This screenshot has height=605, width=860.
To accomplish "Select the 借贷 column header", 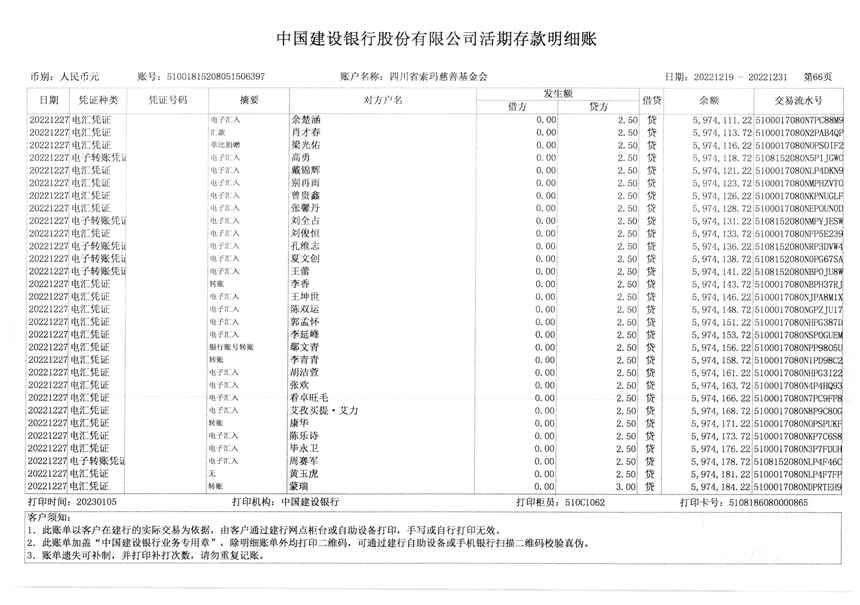I will point(652,100).
